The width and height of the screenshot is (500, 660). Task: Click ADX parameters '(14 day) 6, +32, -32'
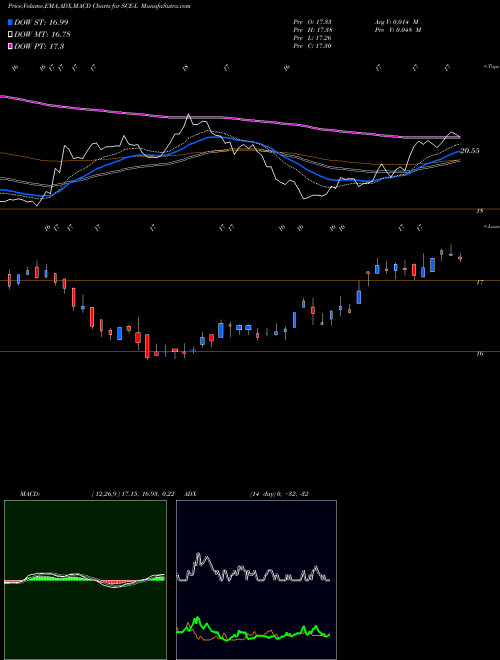tap(279, 494)
